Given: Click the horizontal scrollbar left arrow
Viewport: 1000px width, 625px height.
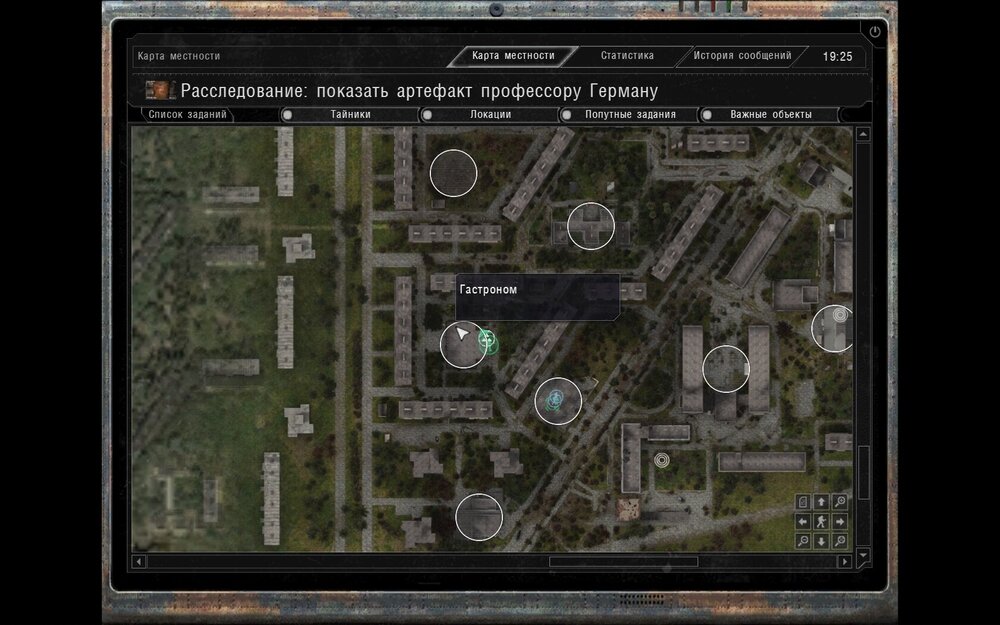Looking at the screenshot, I should coord(139,561).
